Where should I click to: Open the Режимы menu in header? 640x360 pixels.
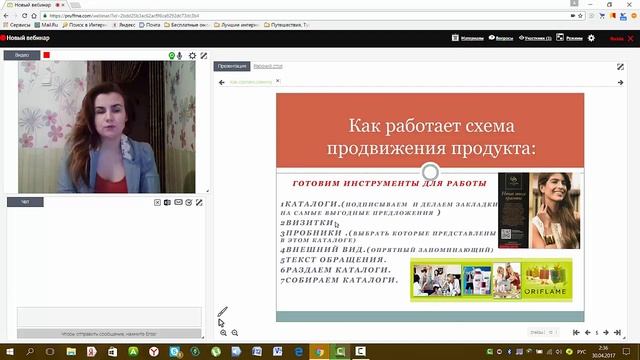[569, 38]
